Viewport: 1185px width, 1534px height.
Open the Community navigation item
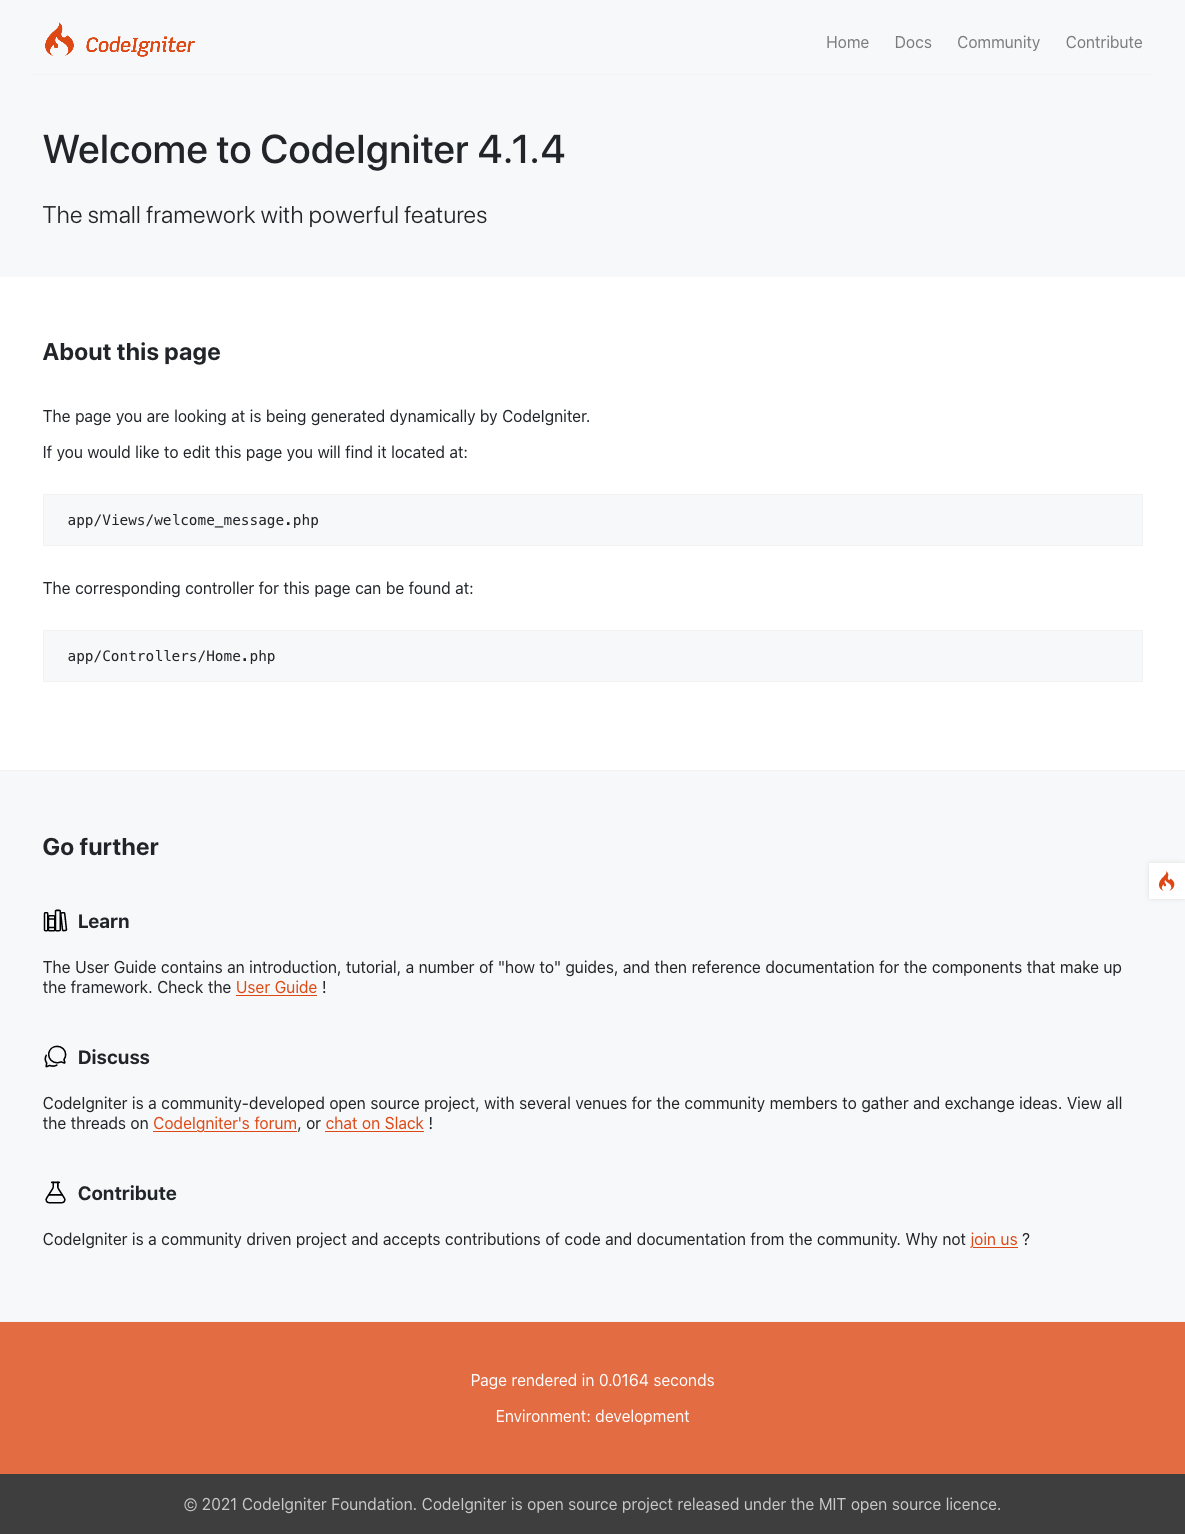click(998, 42)
